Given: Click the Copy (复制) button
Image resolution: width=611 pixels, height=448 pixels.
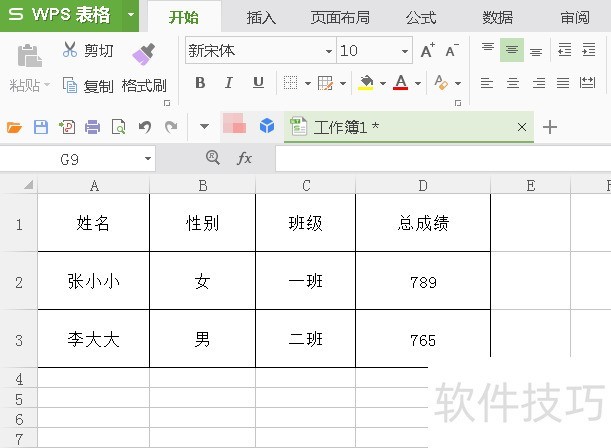Looking at the screenshot, I should [88, 85].
